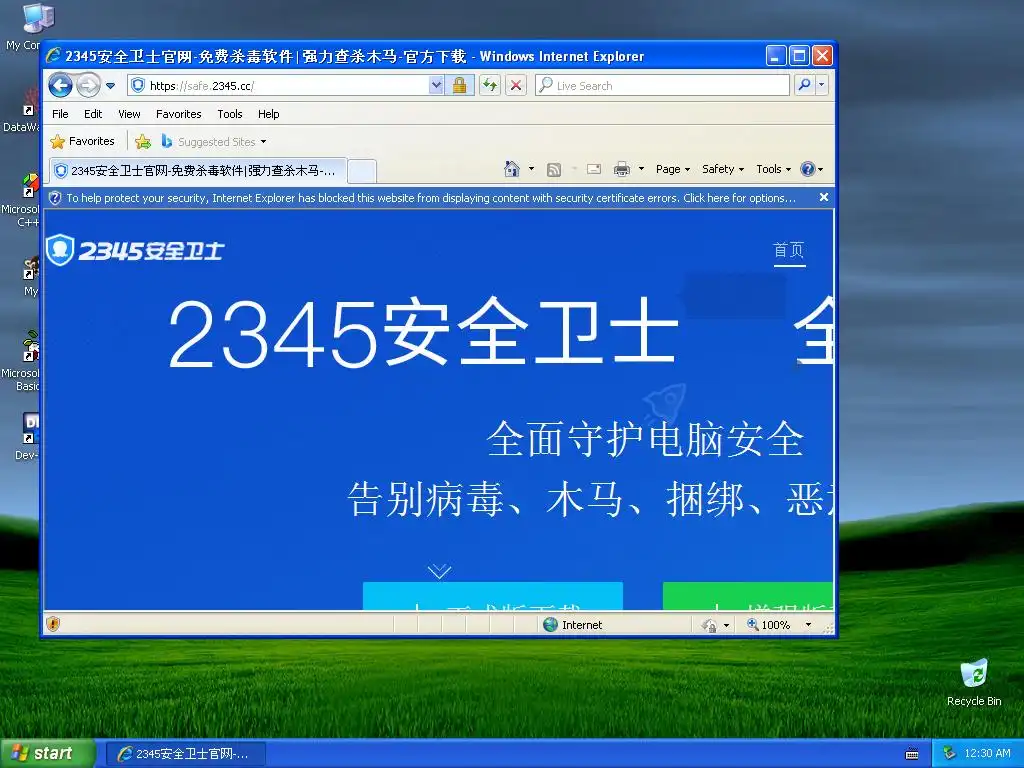
Task: Expand the Print options dropdown arrow
Action: (641, 169)
